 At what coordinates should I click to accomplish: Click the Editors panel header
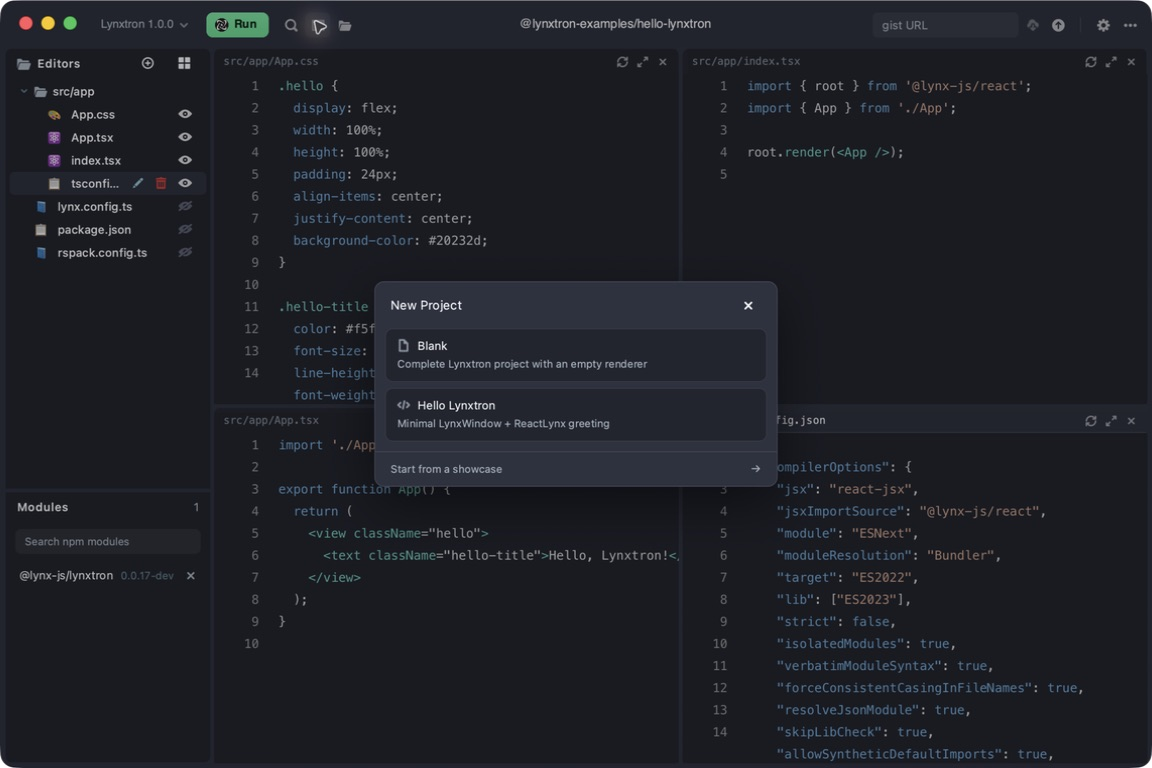[x=58, y=63]
